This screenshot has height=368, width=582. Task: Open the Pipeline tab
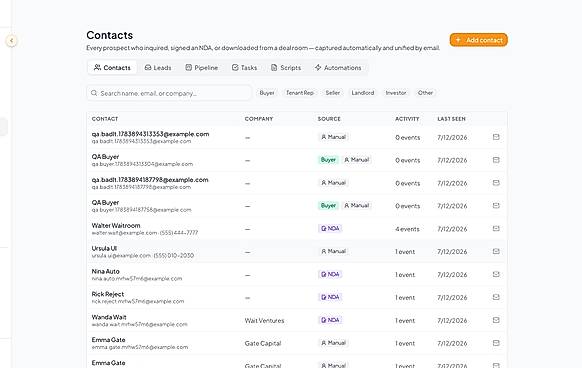click(202, 68)
